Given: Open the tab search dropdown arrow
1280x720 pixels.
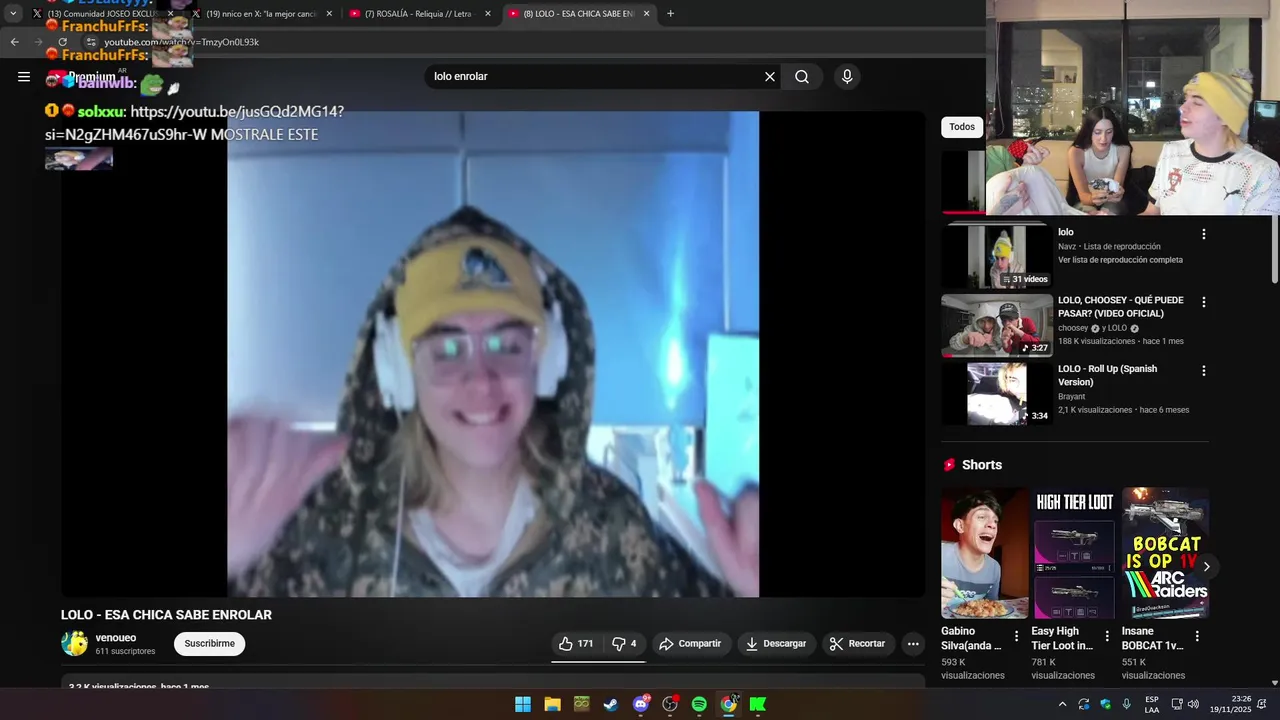Looking at the screenshot, I should point(13,14).
